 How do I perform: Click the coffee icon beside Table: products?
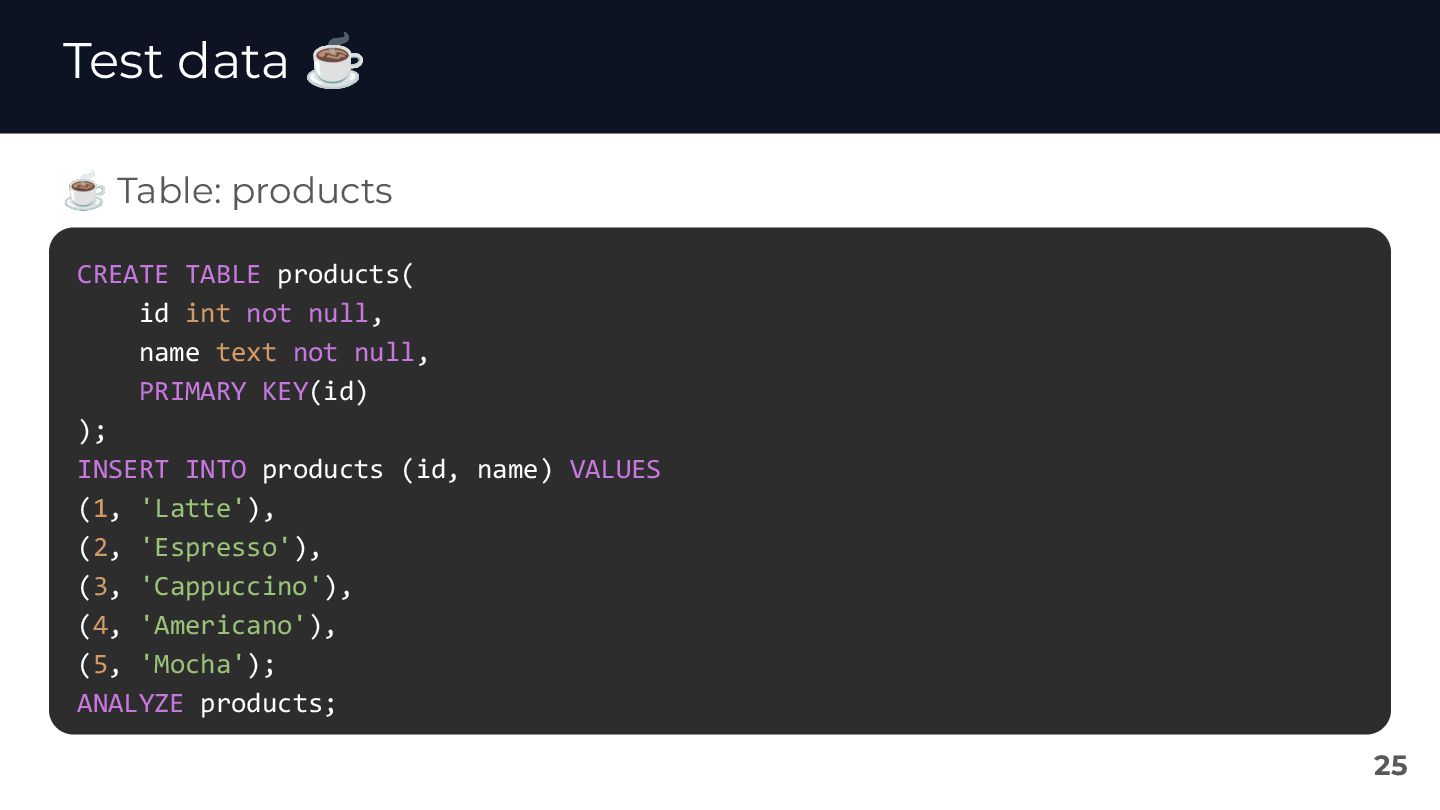(84, 190)
